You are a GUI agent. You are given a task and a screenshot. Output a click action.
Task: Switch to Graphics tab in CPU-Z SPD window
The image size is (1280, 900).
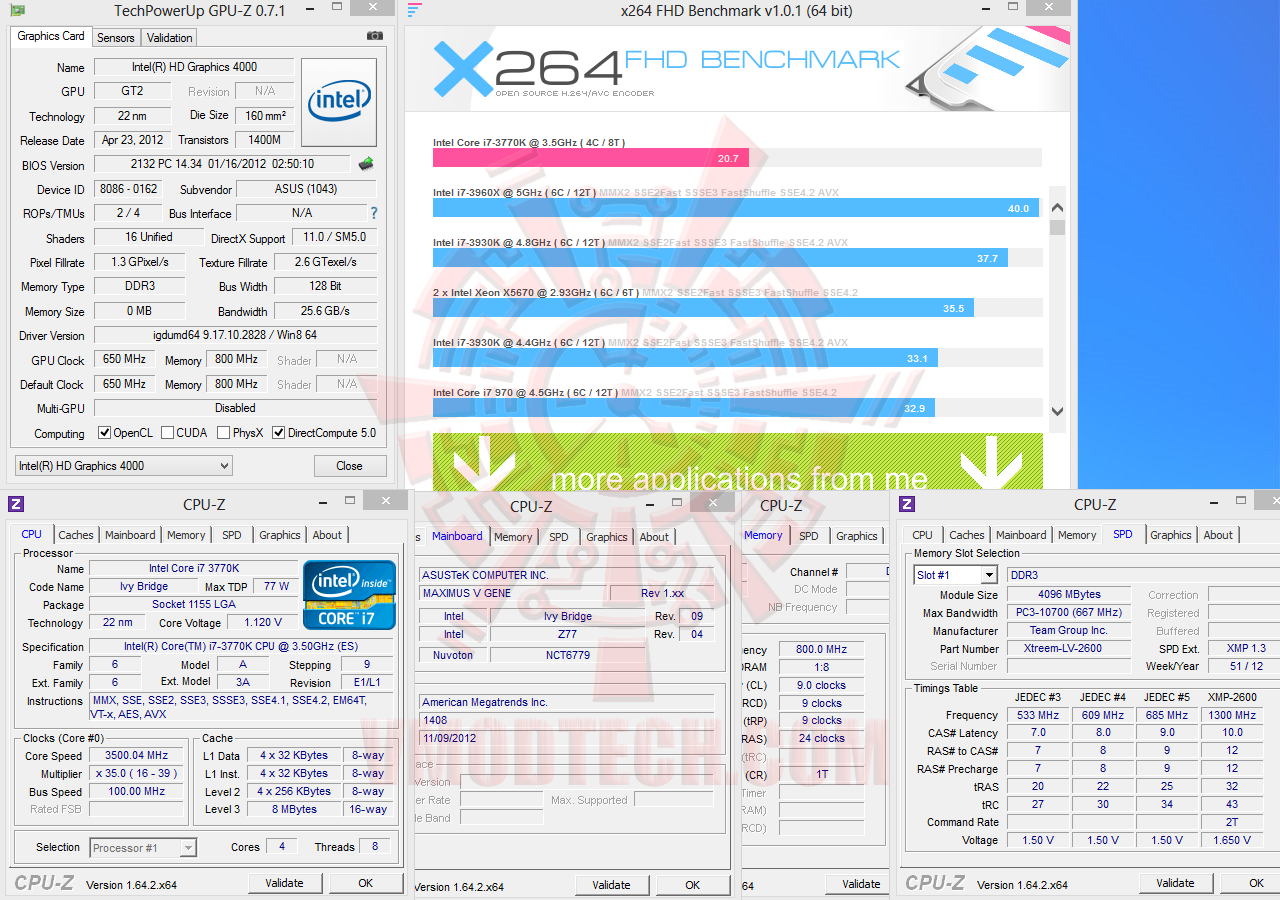(1171, 535)
